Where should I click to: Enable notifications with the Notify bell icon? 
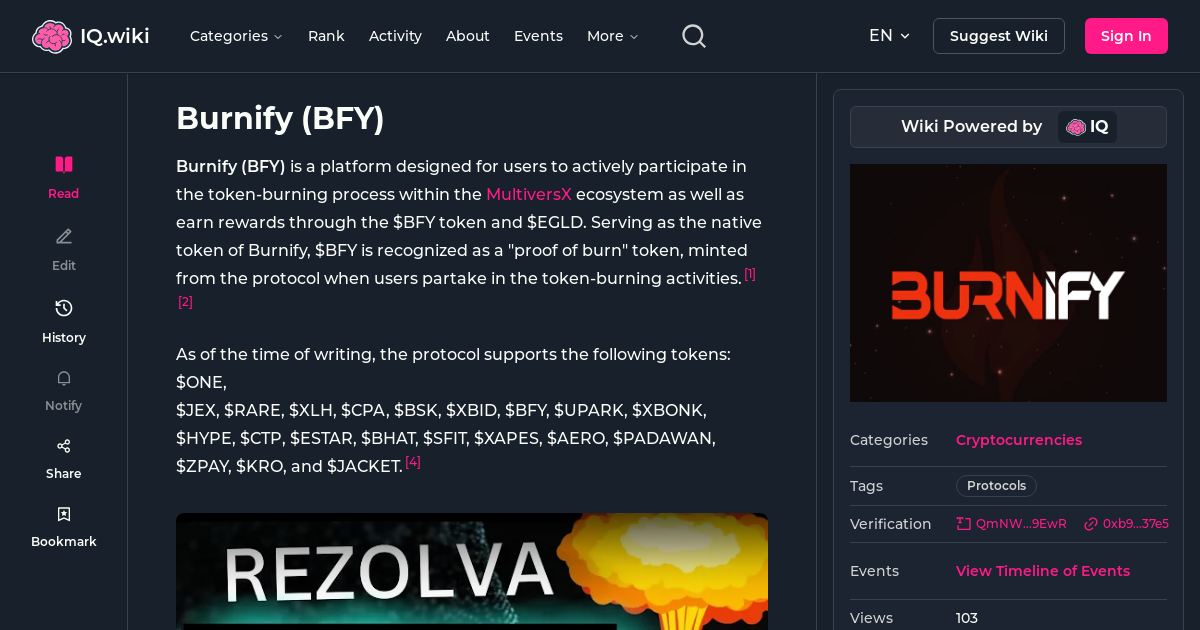click(x=63, y=378)
